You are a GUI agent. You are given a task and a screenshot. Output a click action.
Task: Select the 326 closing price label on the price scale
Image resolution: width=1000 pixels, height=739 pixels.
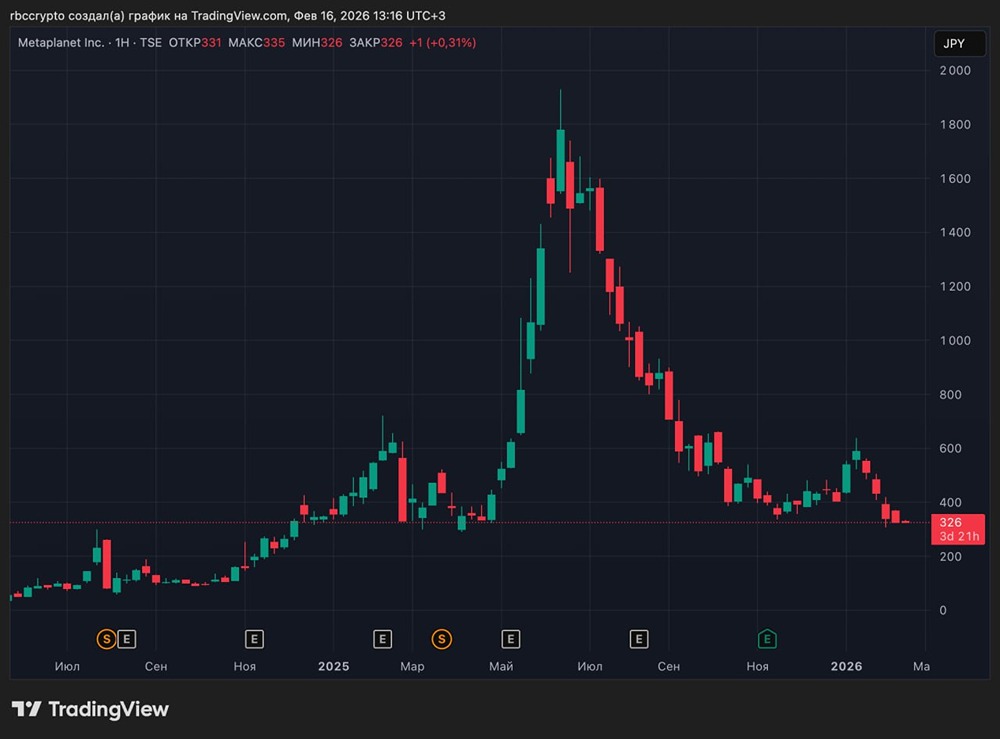click(950, 522)
